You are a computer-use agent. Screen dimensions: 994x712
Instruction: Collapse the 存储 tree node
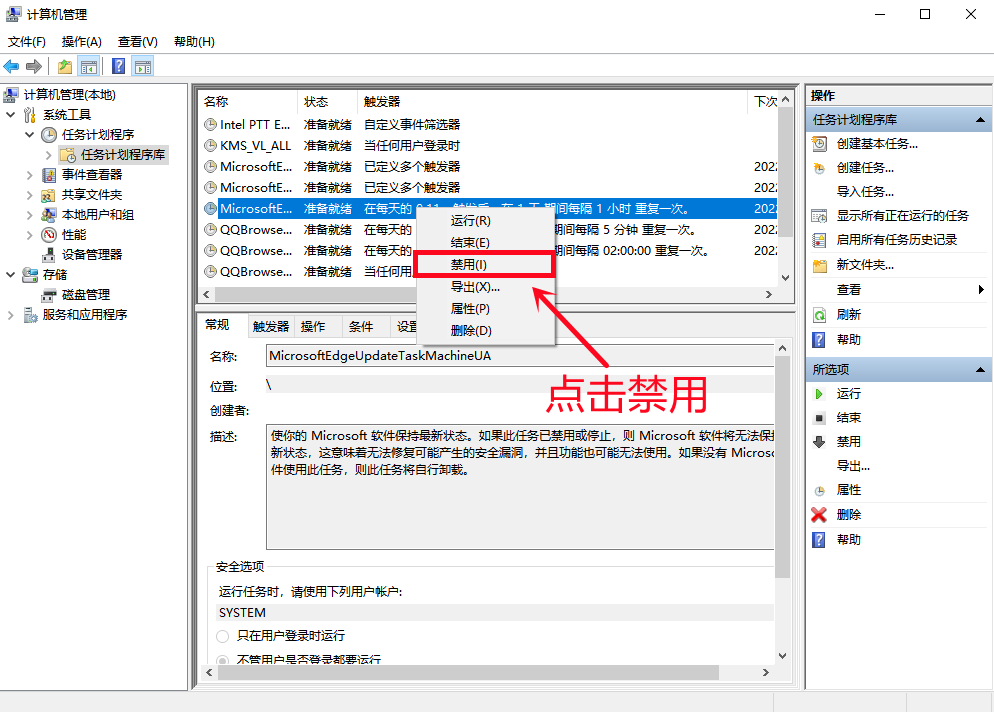[x=11, y=275]
